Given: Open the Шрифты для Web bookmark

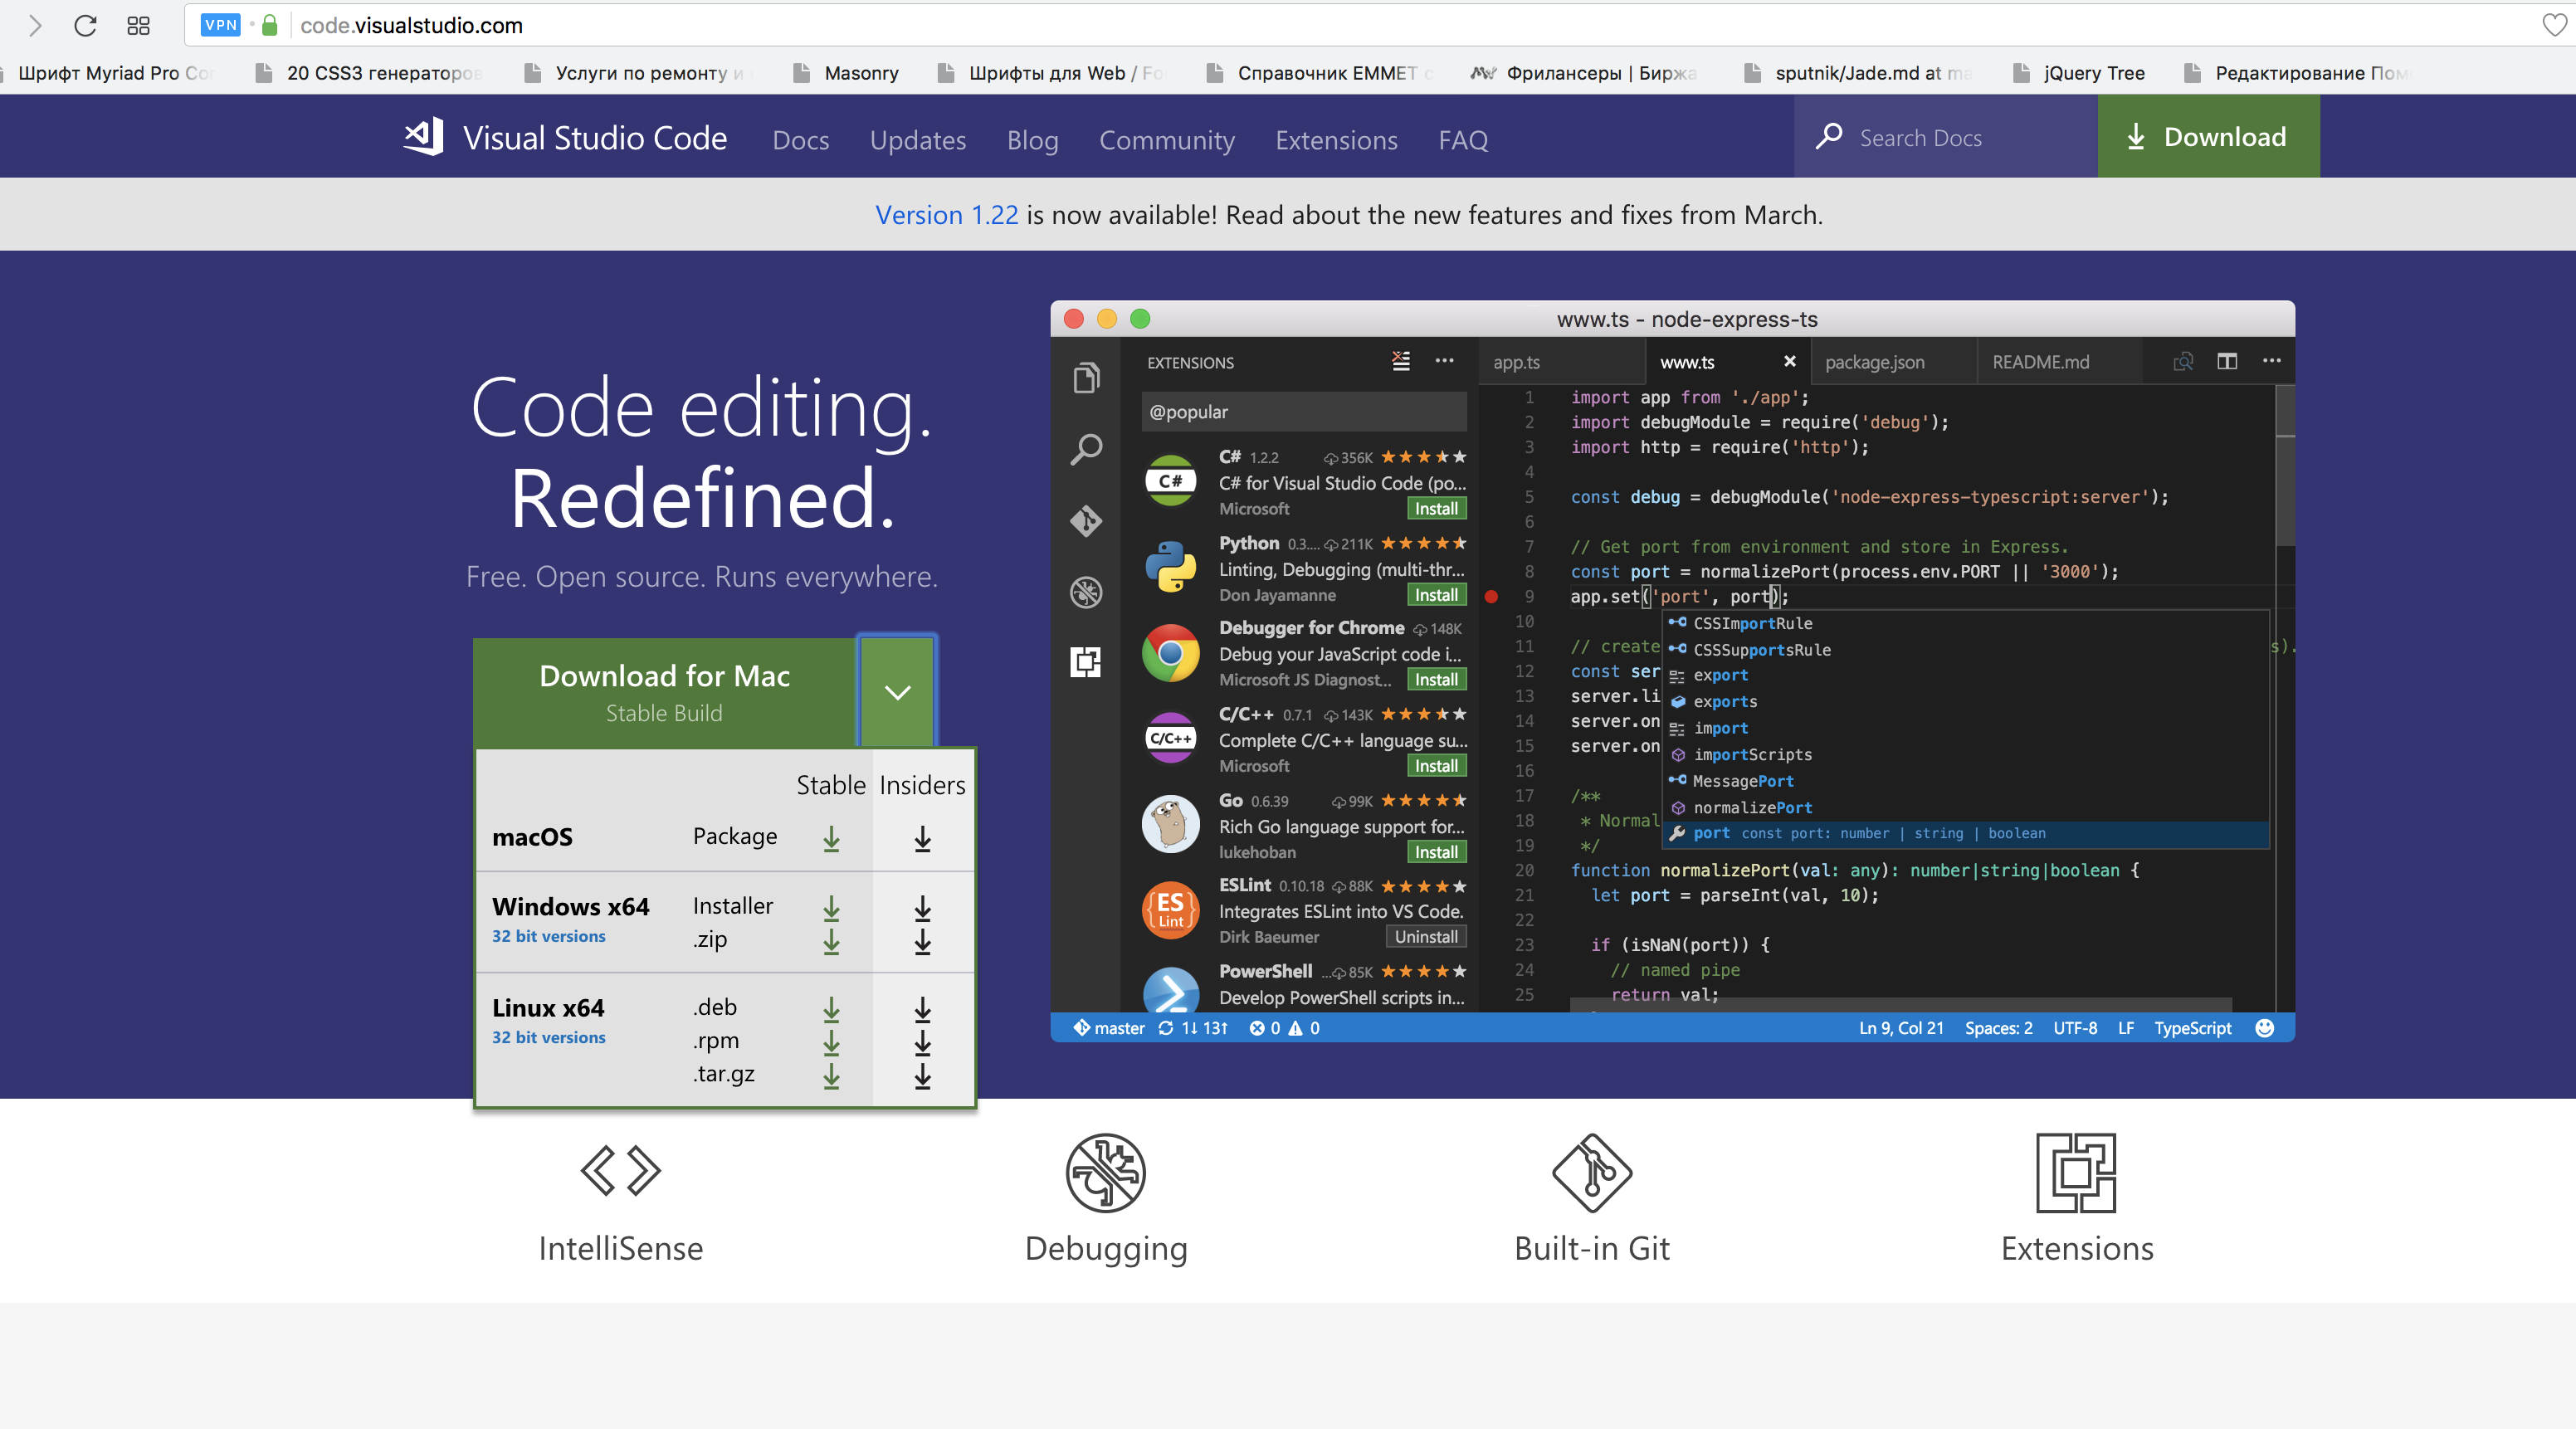Looking at the screenshot, I should [1051, 73].
